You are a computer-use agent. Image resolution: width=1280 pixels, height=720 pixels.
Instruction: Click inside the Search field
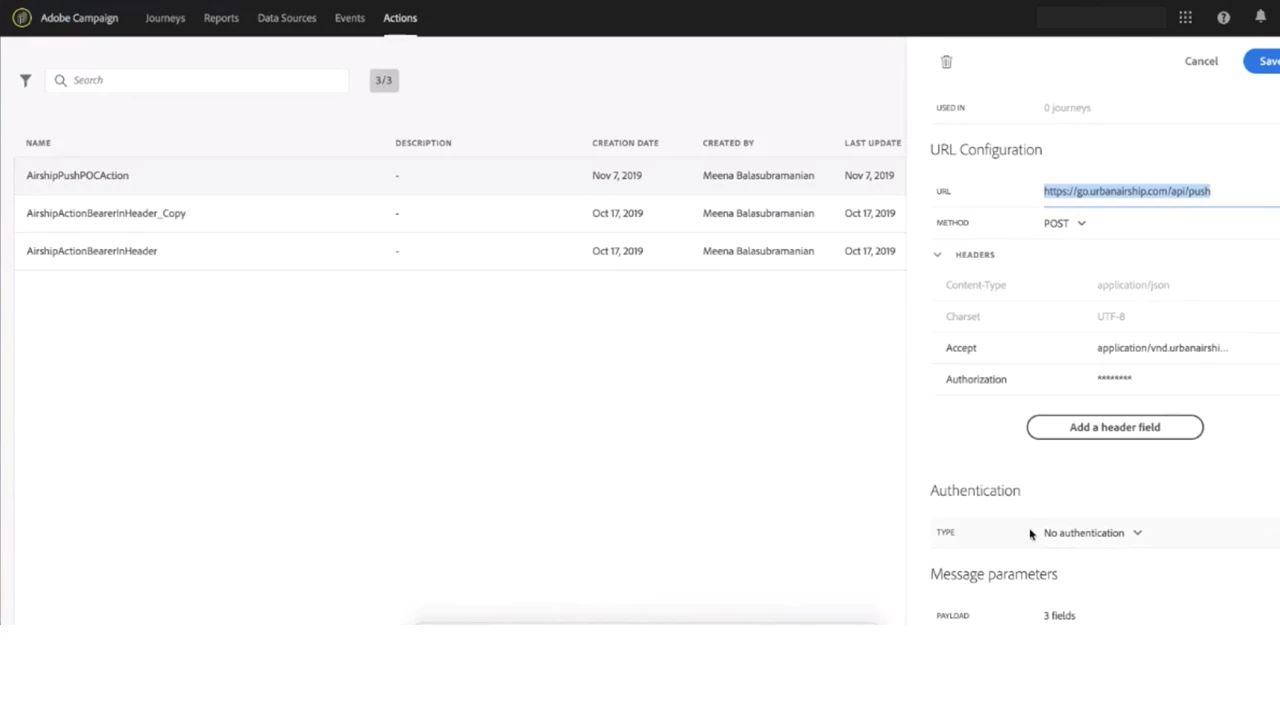(x=196, y=80)
